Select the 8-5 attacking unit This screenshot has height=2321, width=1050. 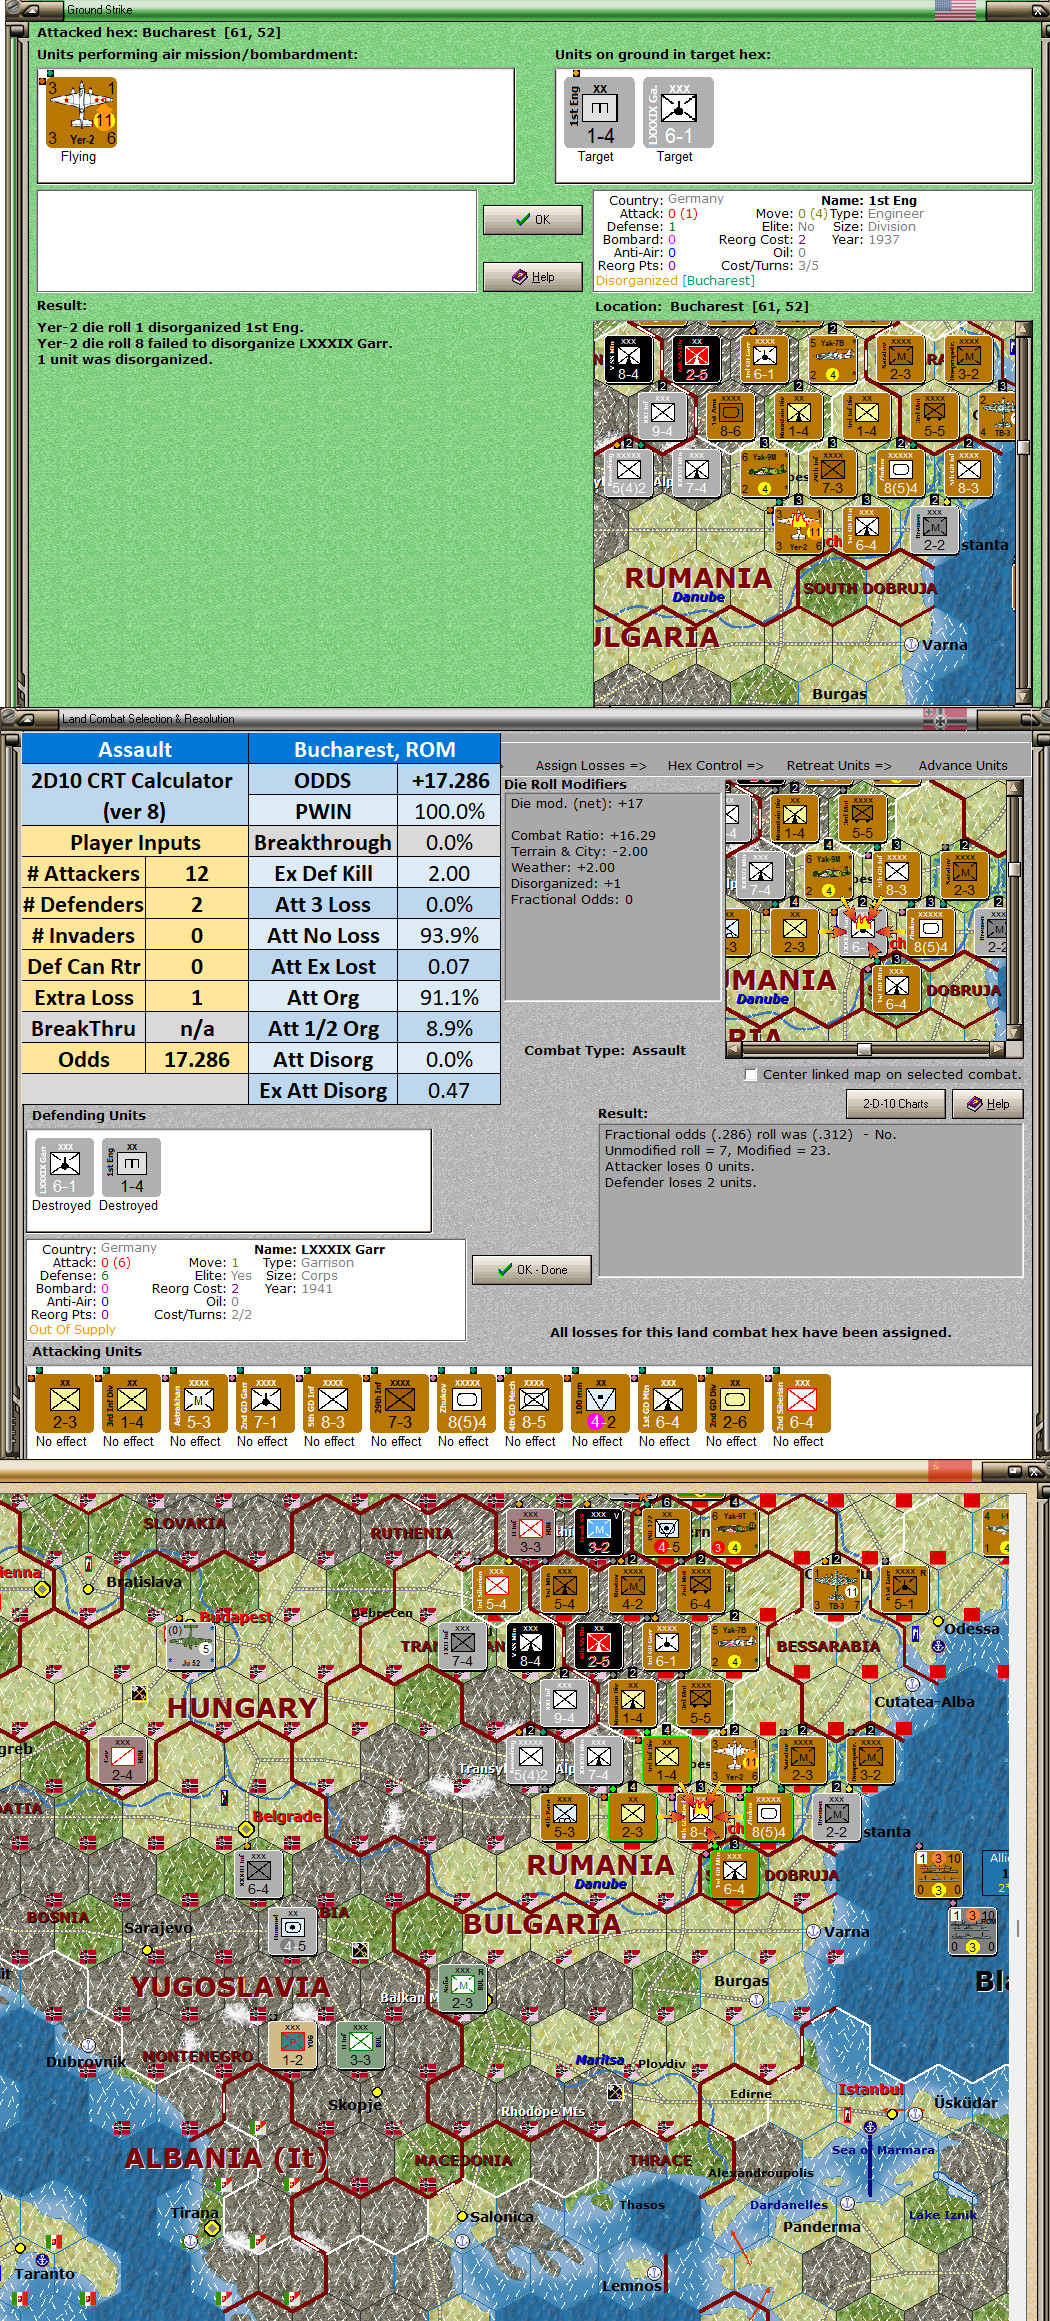[x=533, y=1403]
